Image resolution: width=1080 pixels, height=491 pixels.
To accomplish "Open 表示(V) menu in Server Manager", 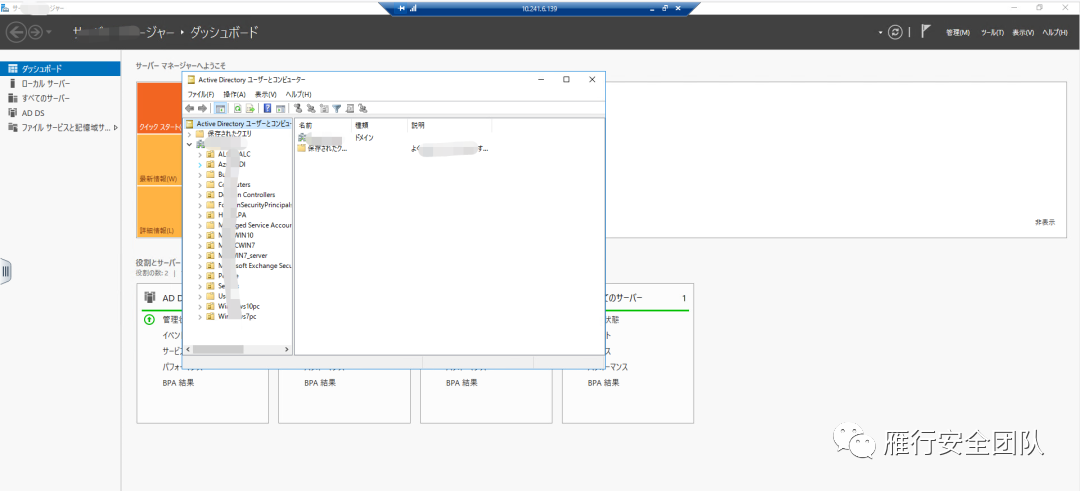I will (1023, 32).
